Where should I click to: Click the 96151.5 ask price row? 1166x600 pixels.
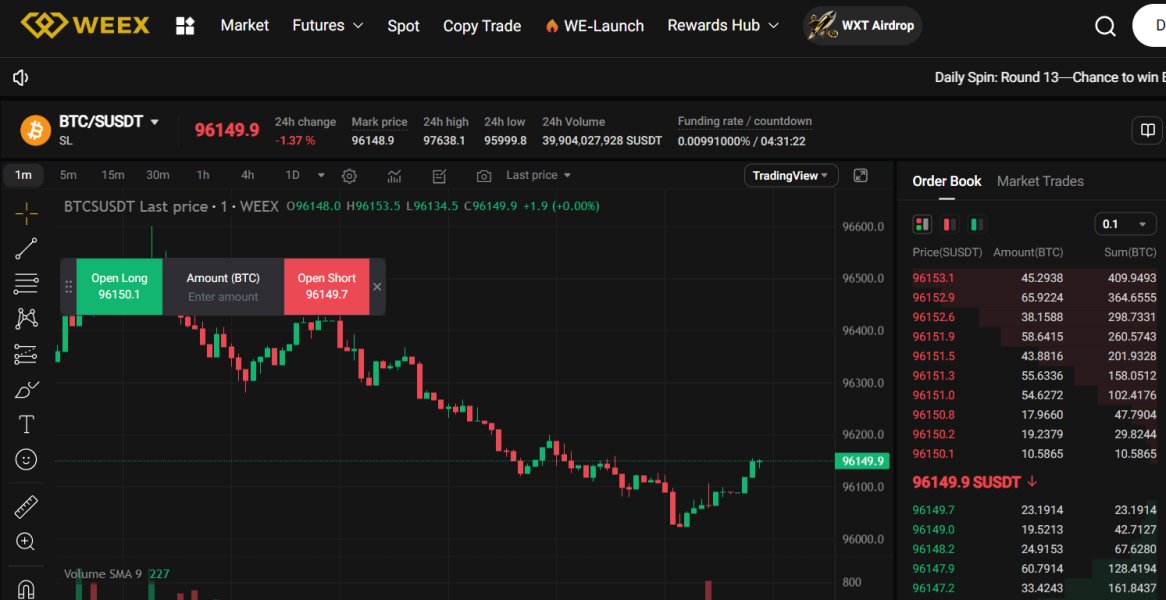[1034, 356]
